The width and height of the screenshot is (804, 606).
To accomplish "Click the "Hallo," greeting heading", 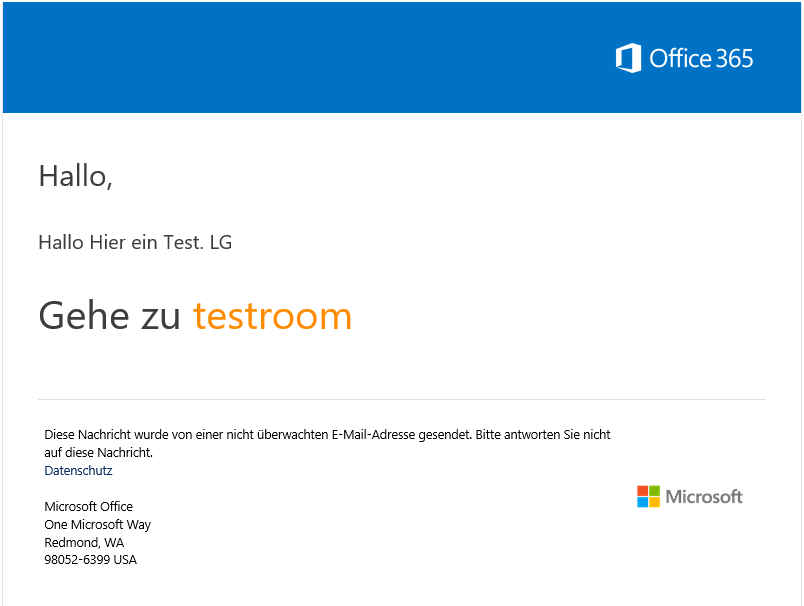I will point(75,176).
